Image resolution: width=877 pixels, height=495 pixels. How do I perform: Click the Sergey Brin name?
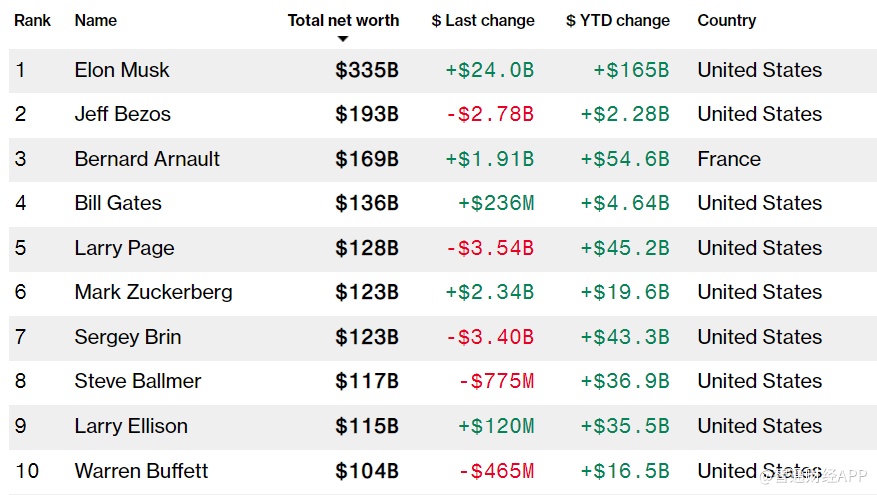[x=128, y=337]
